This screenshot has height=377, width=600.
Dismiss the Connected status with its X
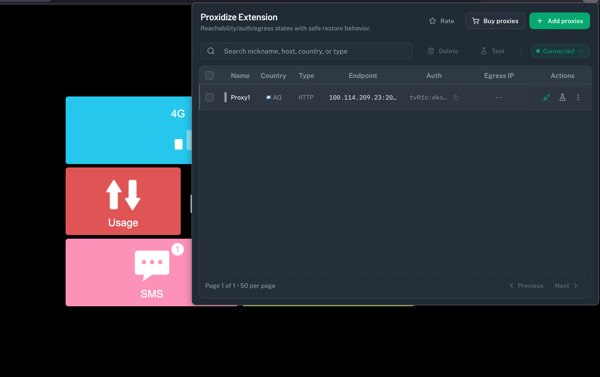581,51
